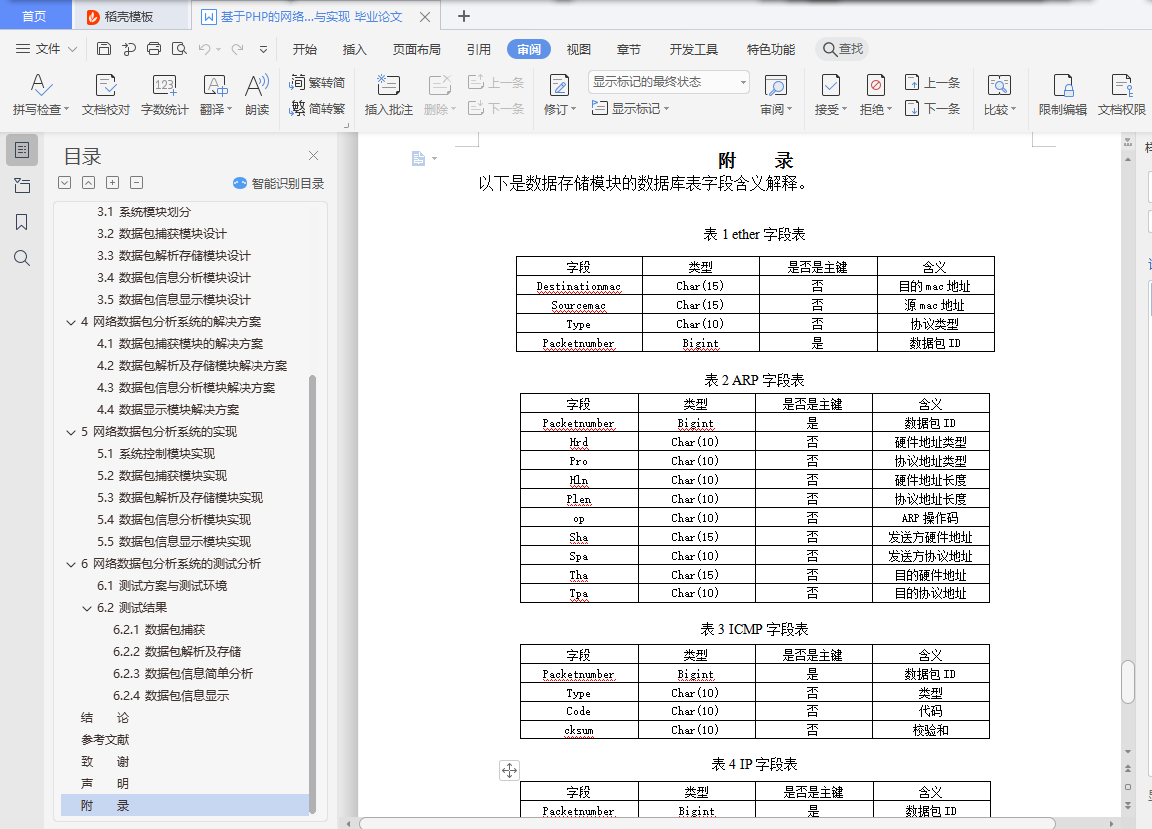Viewport: 1152px width, 829px height.
Task: Insert a comment (插入批注)
Action: point(389,94)
